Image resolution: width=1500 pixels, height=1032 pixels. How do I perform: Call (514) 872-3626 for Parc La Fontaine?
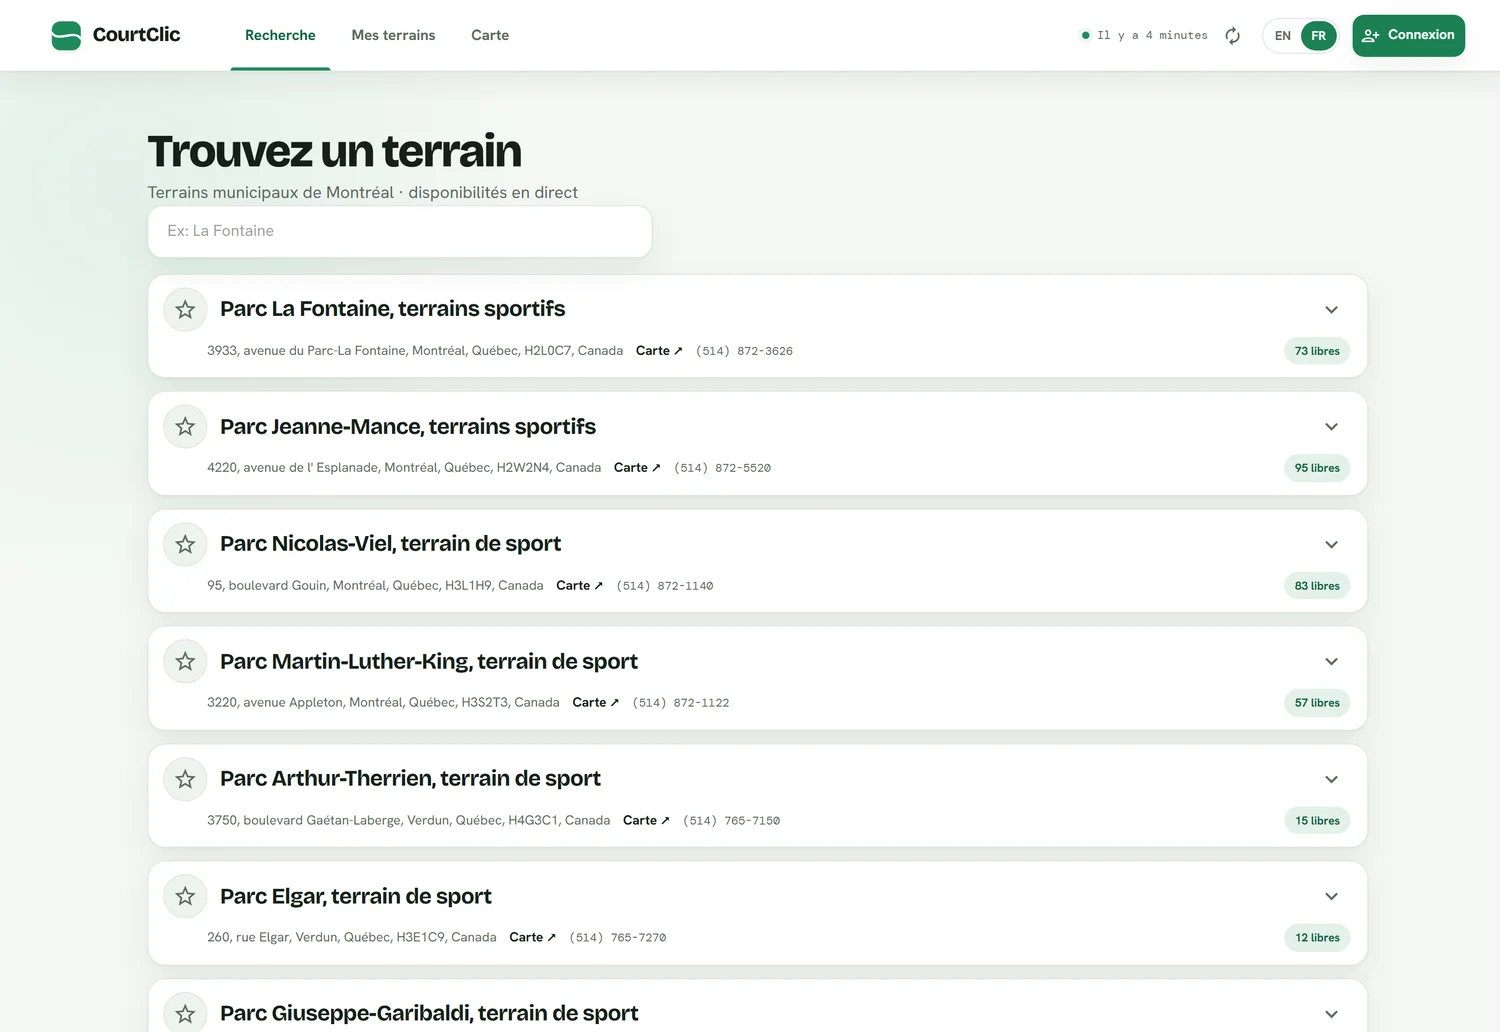744,351
